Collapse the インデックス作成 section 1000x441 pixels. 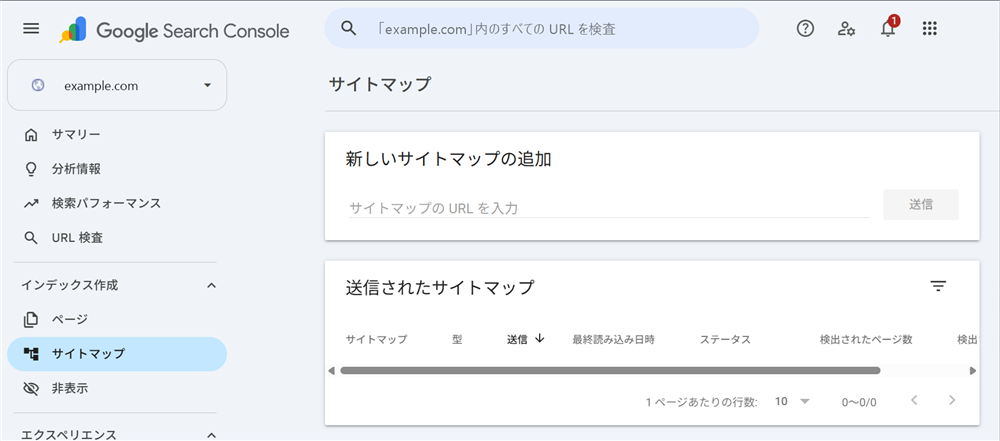pos(212,285)
